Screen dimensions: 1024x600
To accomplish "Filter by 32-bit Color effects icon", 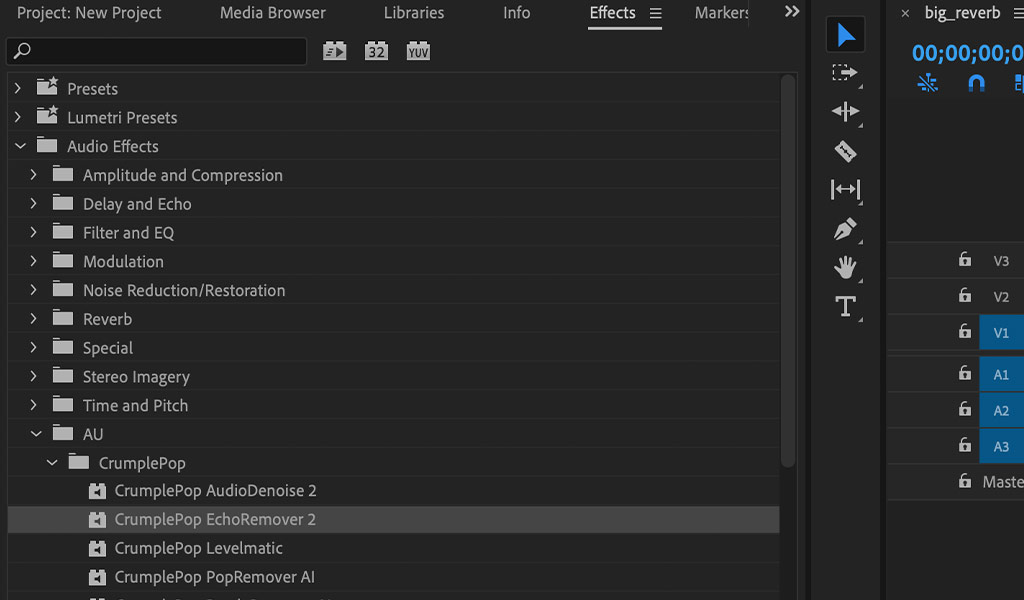I will (376, 51).
